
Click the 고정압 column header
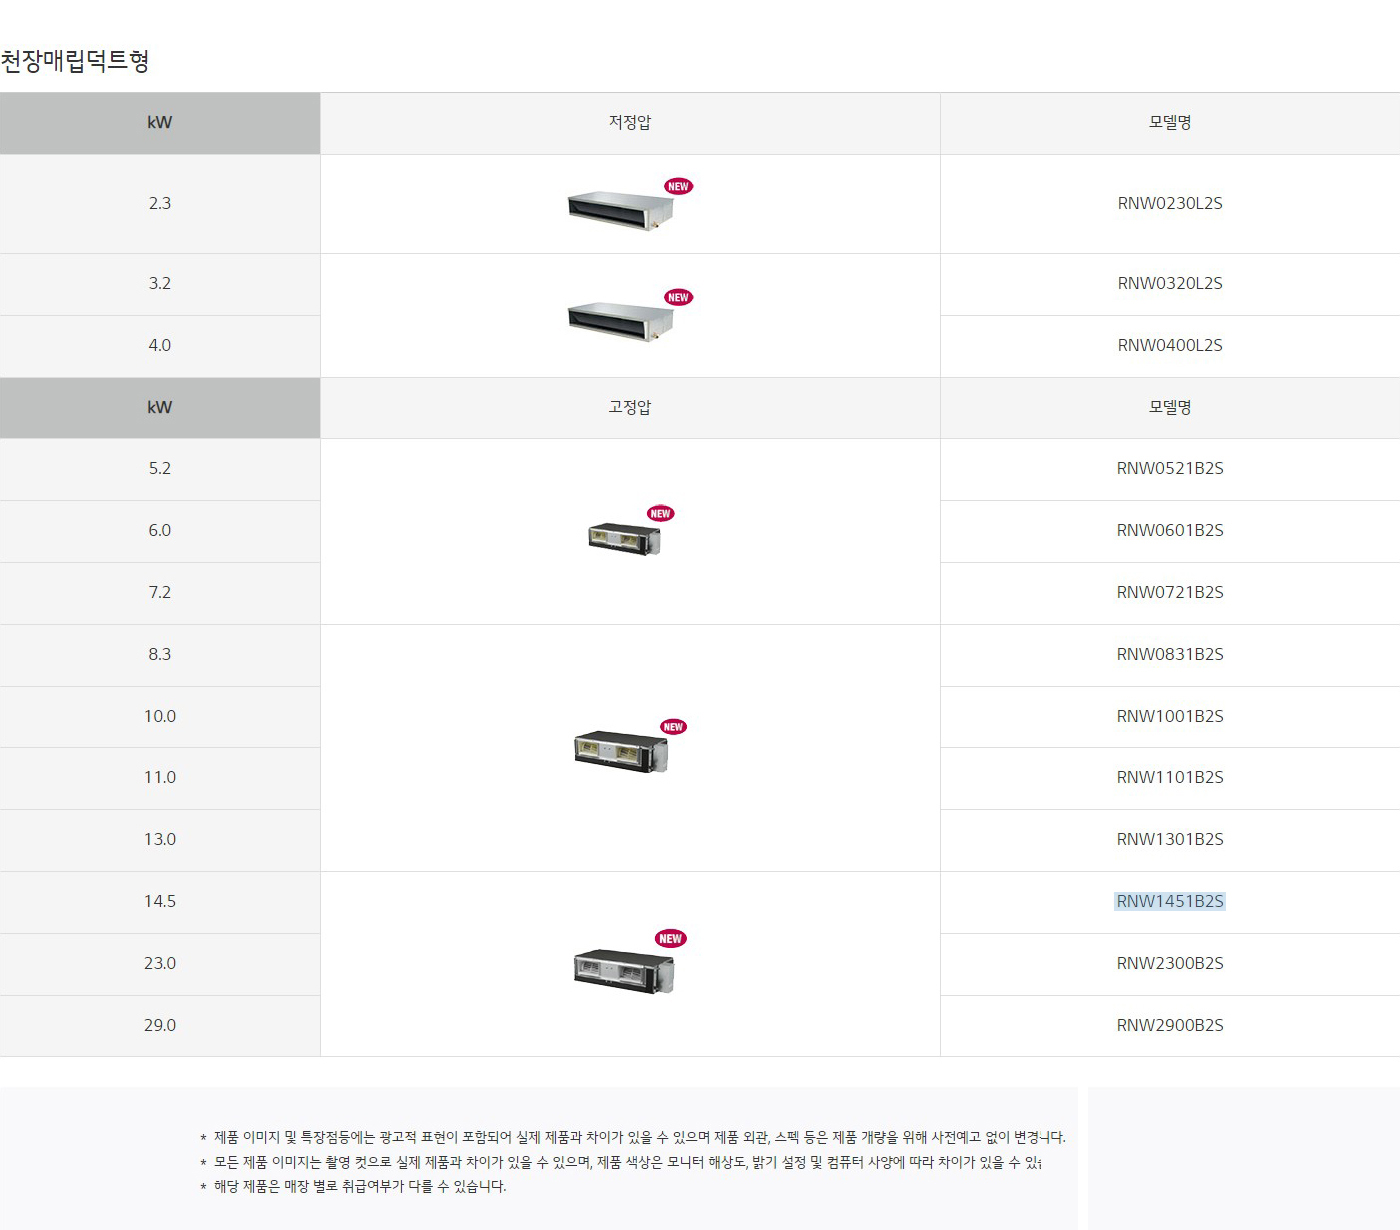630,407
